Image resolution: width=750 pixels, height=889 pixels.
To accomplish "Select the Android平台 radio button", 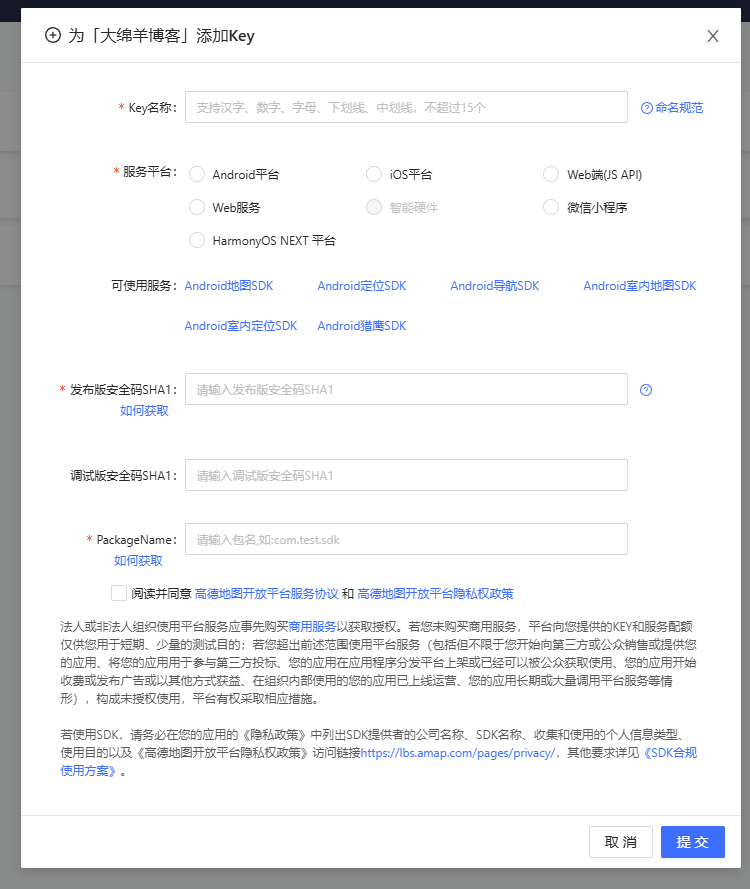I will click(197, 174).
